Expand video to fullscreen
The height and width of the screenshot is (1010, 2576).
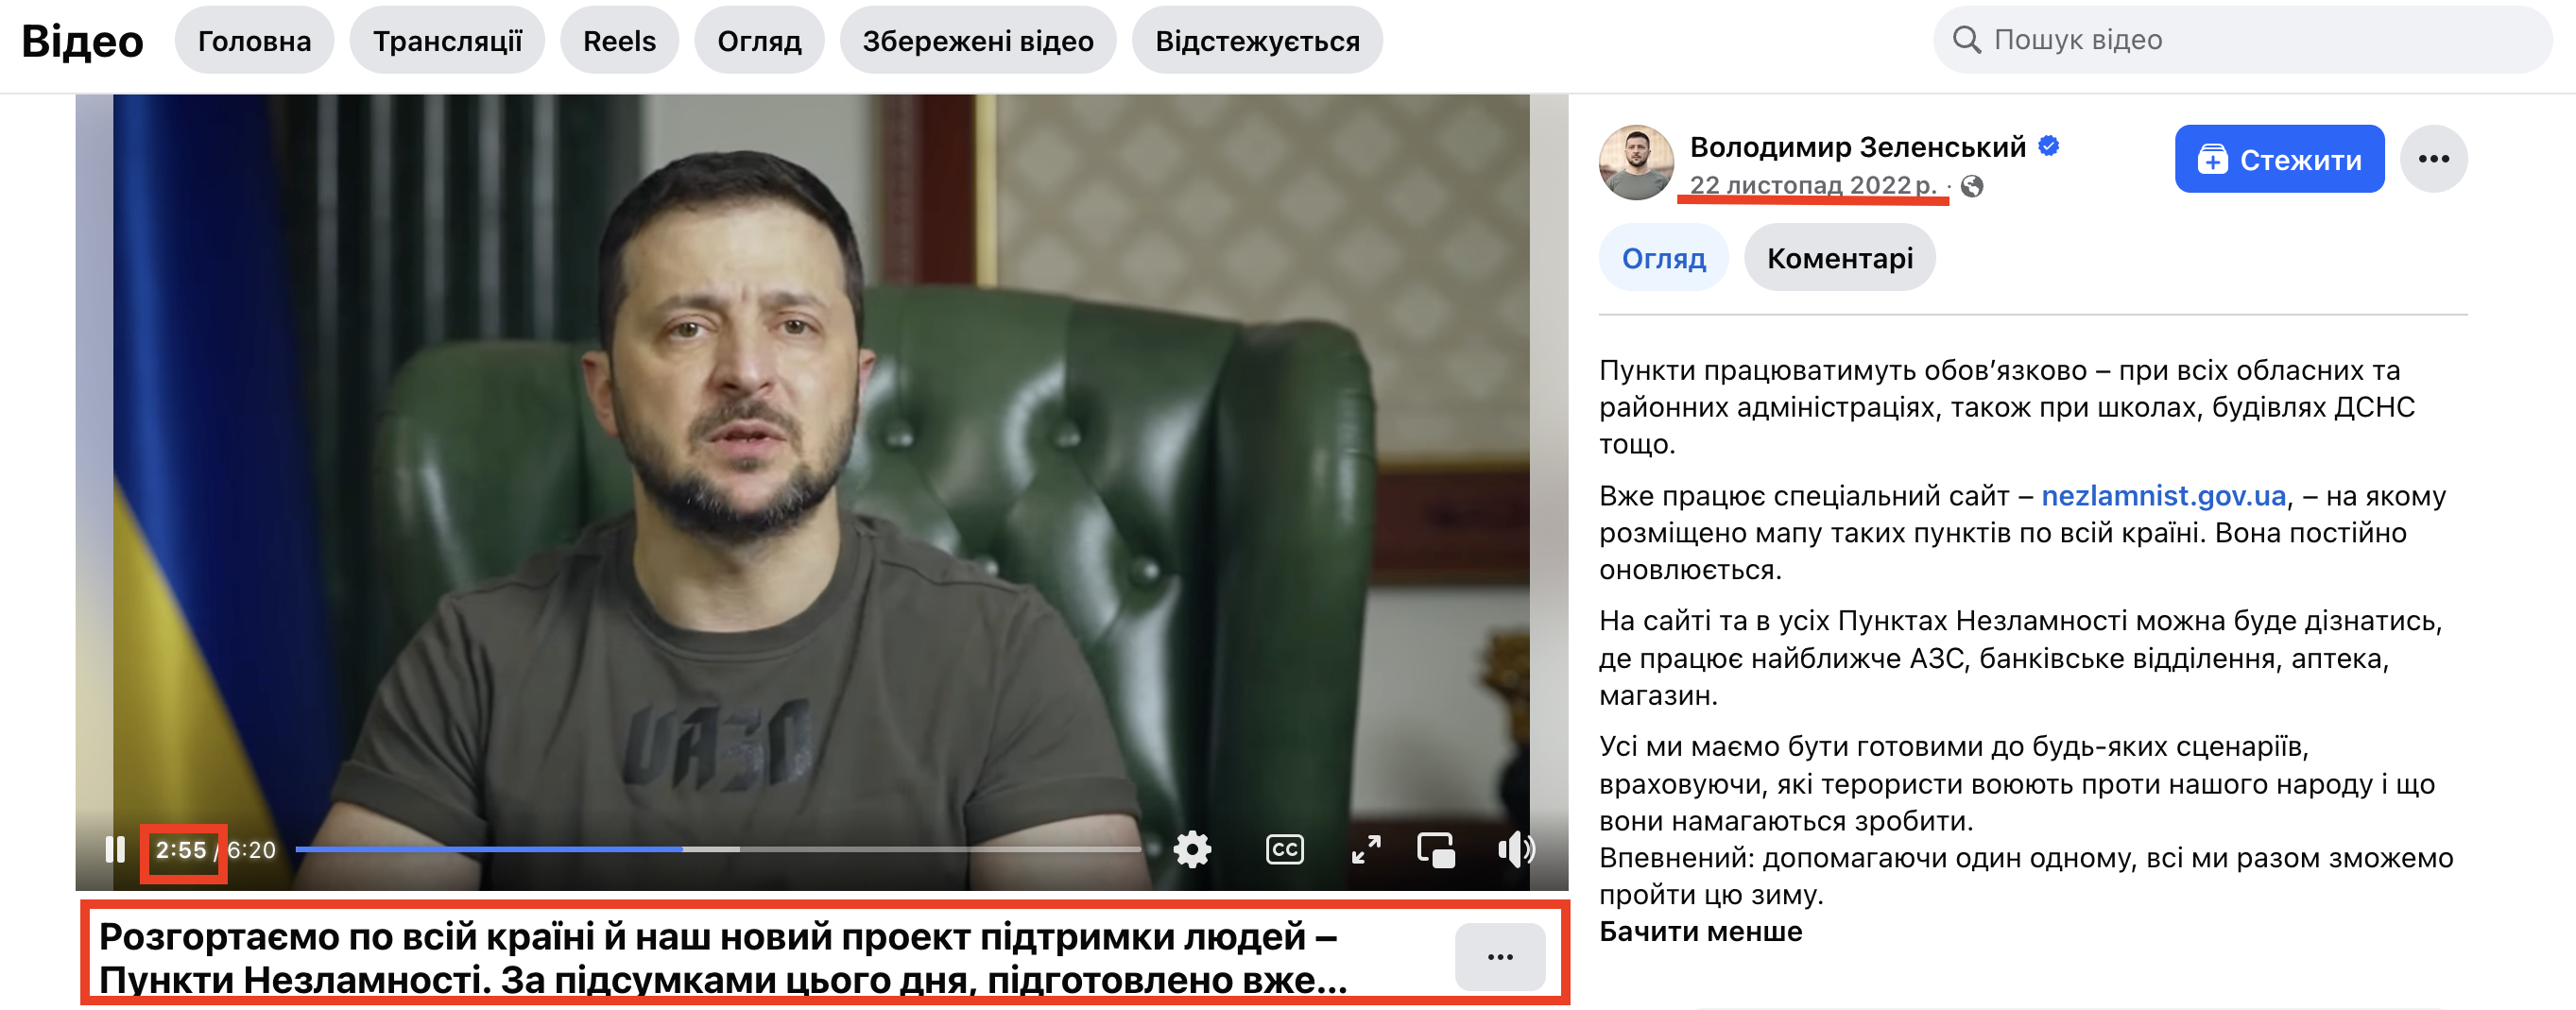point(1366,850)
